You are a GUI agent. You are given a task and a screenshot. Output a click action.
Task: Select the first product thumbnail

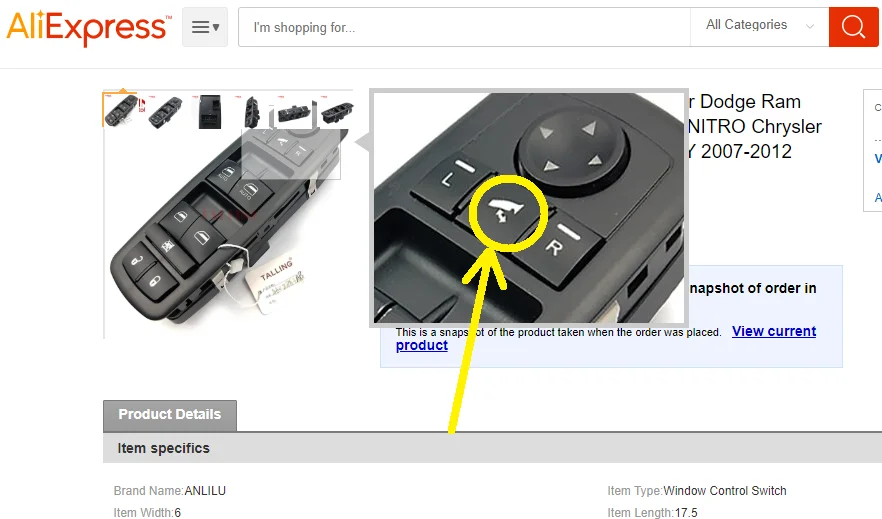coord(119,110)
